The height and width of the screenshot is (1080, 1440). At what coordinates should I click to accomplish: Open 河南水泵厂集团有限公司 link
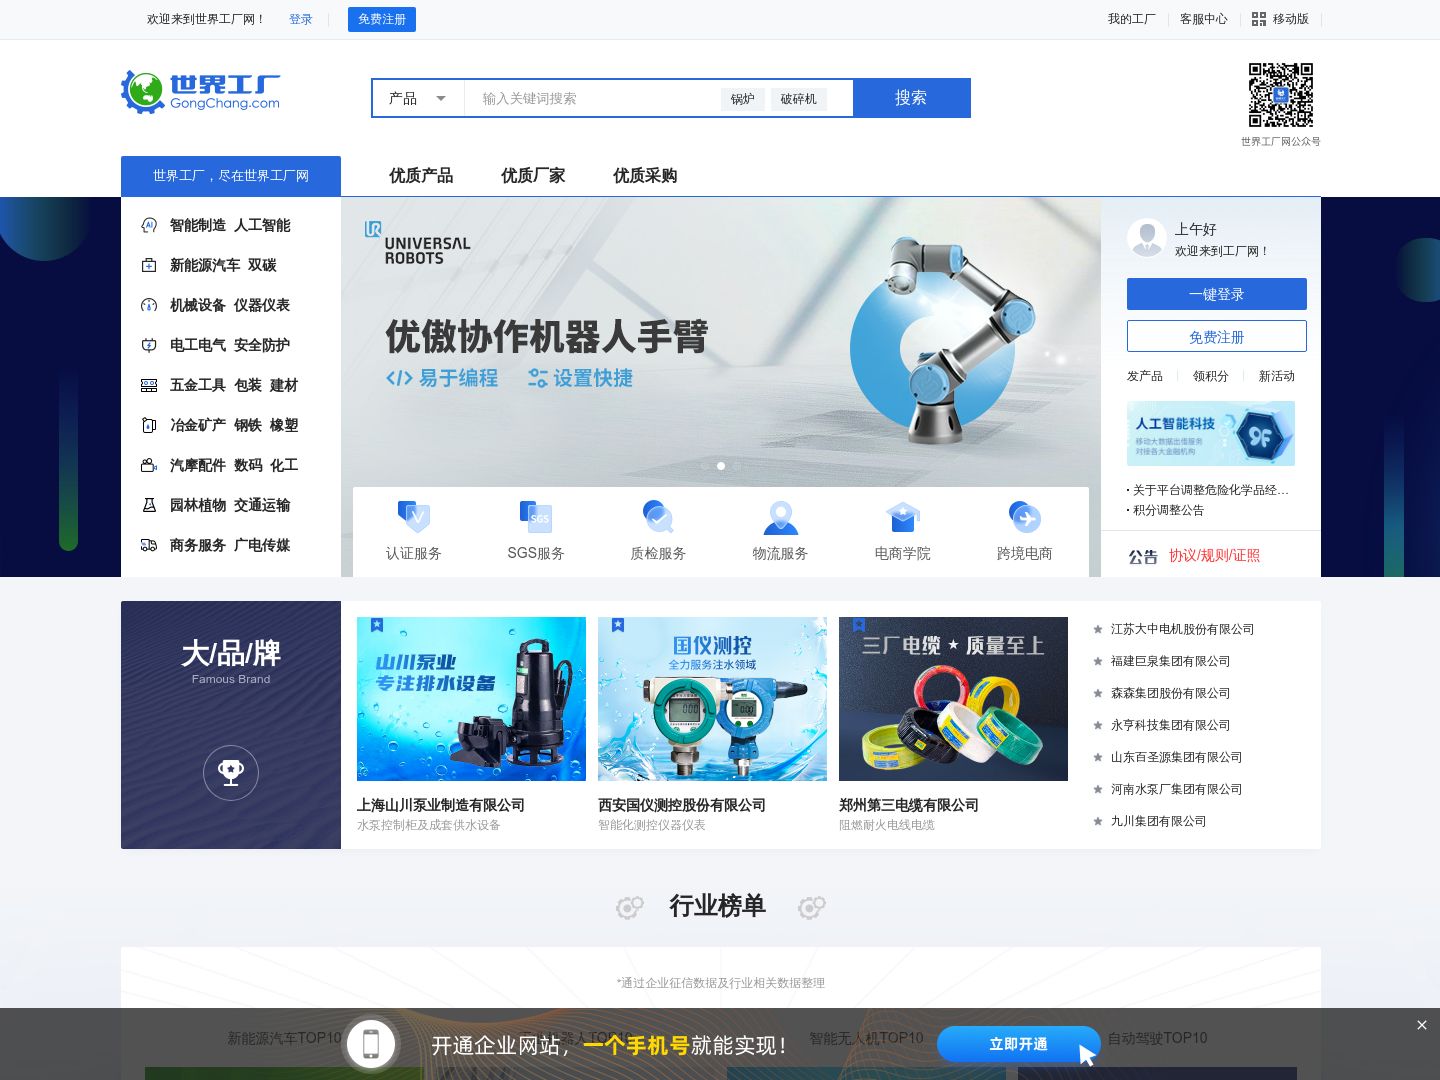(1176, 789)
